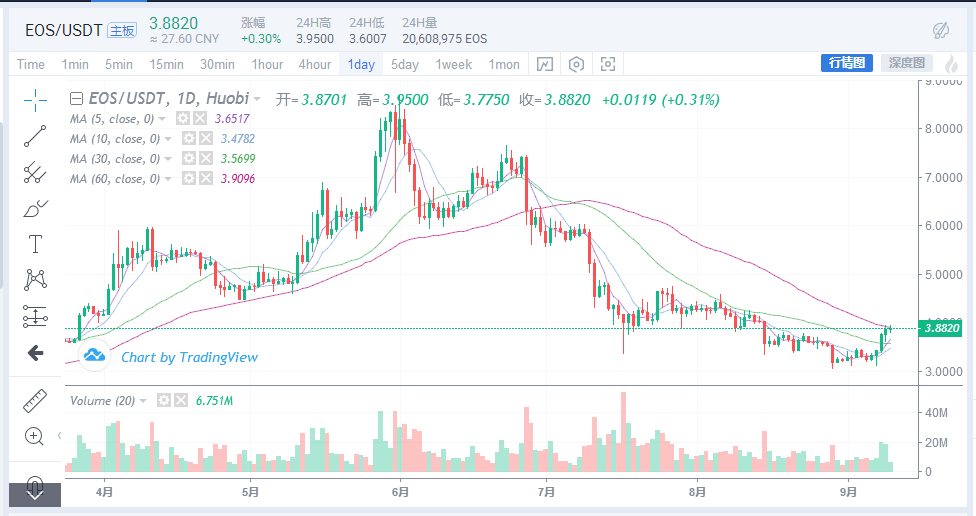This screenshot has width=976, height=516.
Task: Click the 行情图 market chart button
Action: pyautogui.click(x=847, y=63)
